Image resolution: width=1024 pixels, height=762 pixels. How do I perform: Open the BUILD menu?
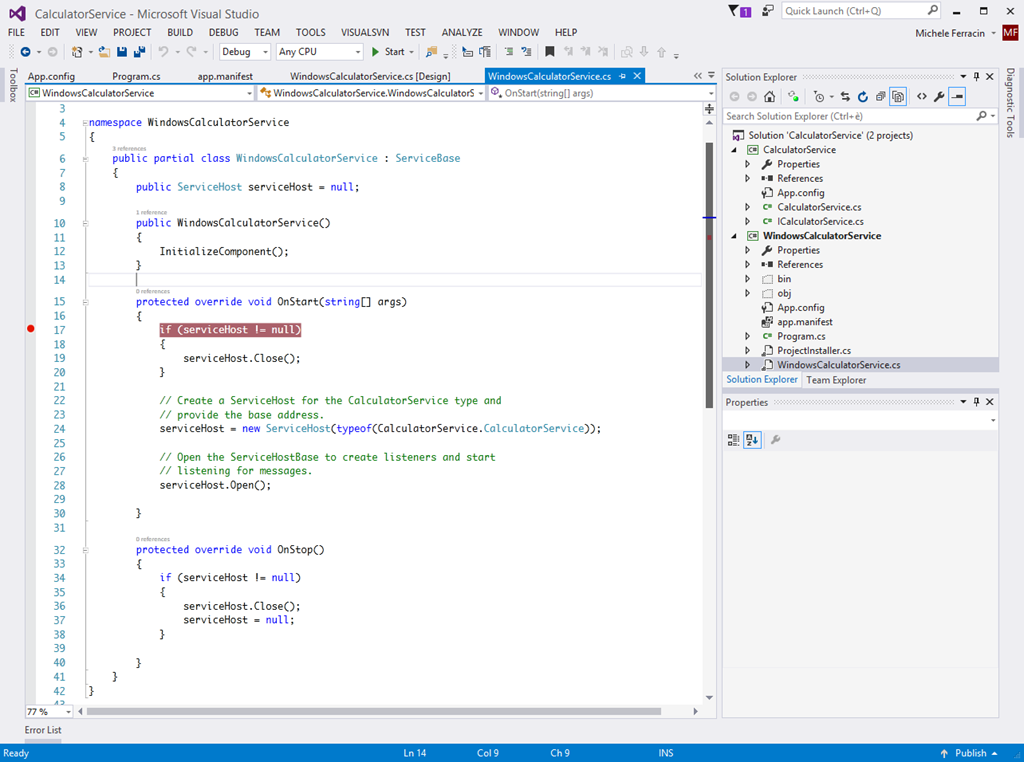click(180, 32)
